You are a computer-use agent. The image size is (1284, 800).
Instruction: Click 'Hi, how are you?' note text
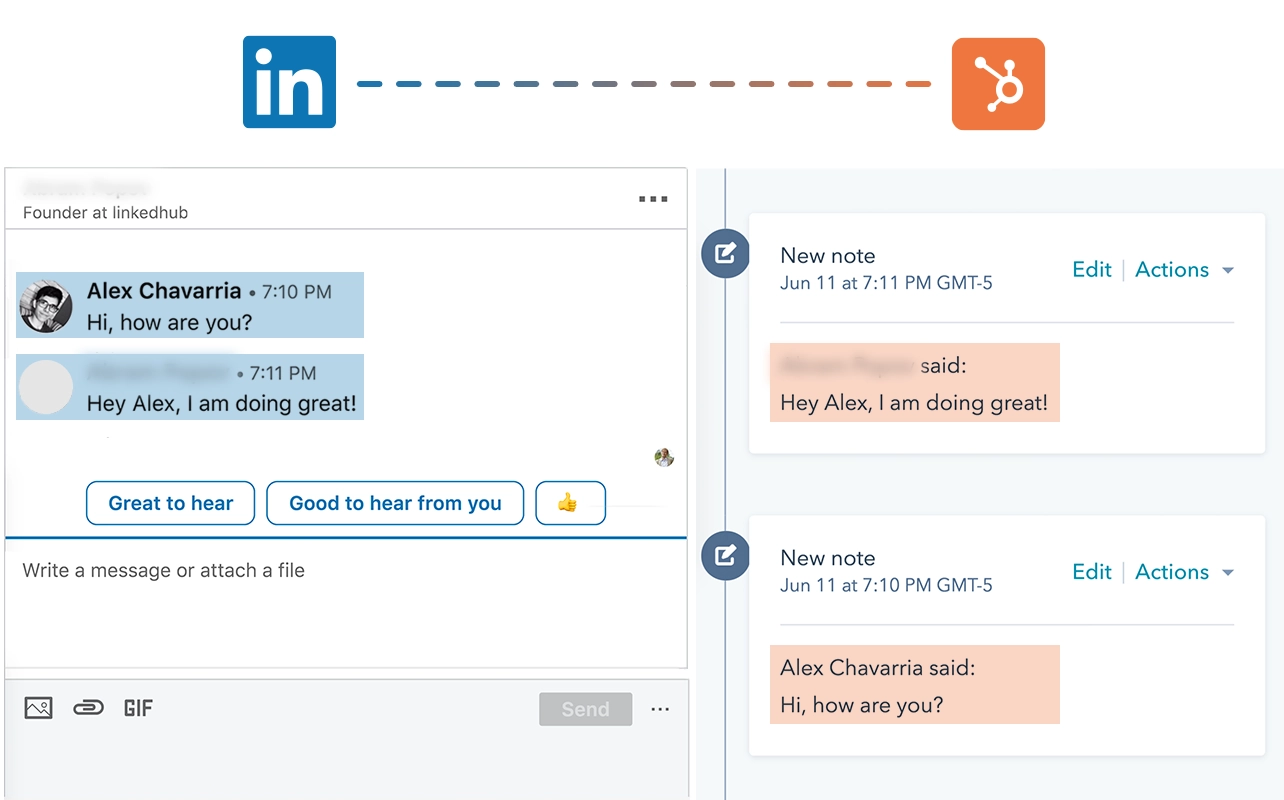click(862, 705)
